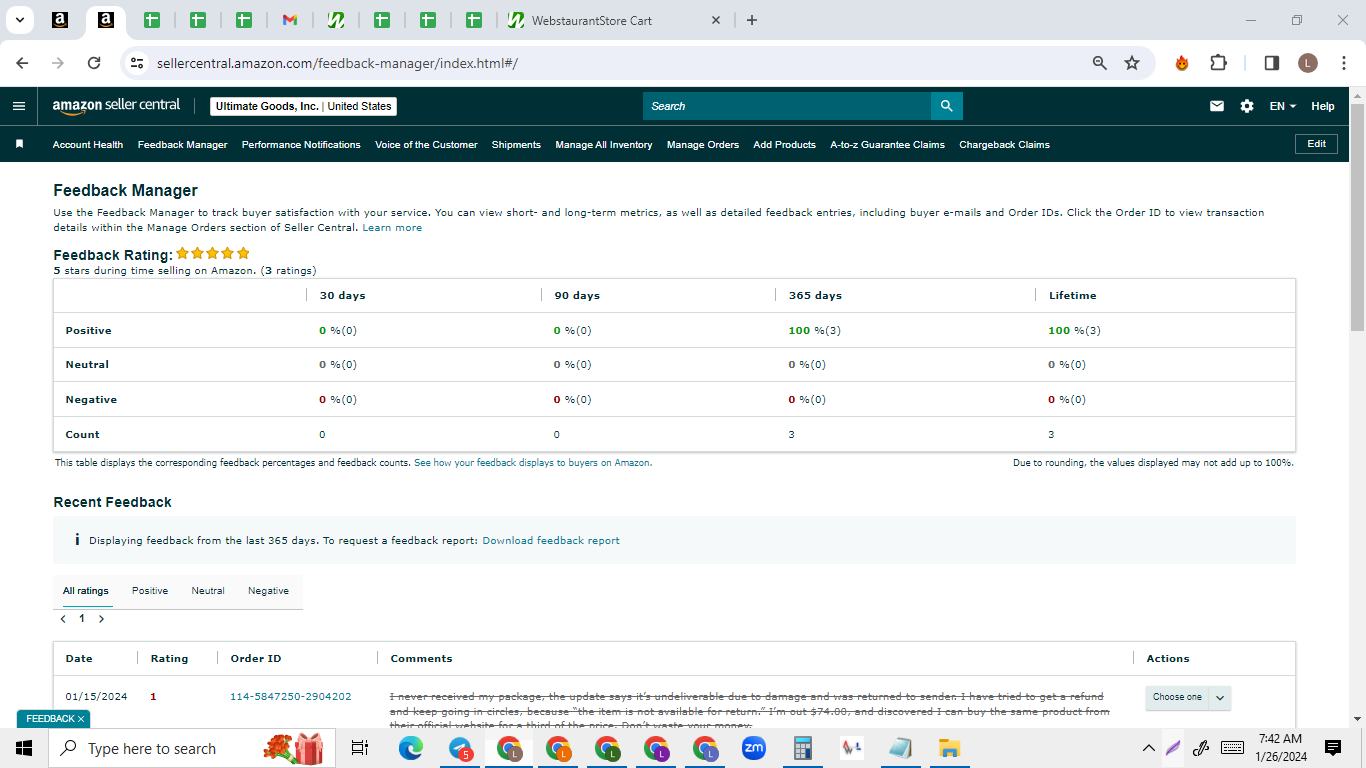Screen dimensions: 1366x768
Task: Open Zoom from the taskbar
Action: click(754, 748)
